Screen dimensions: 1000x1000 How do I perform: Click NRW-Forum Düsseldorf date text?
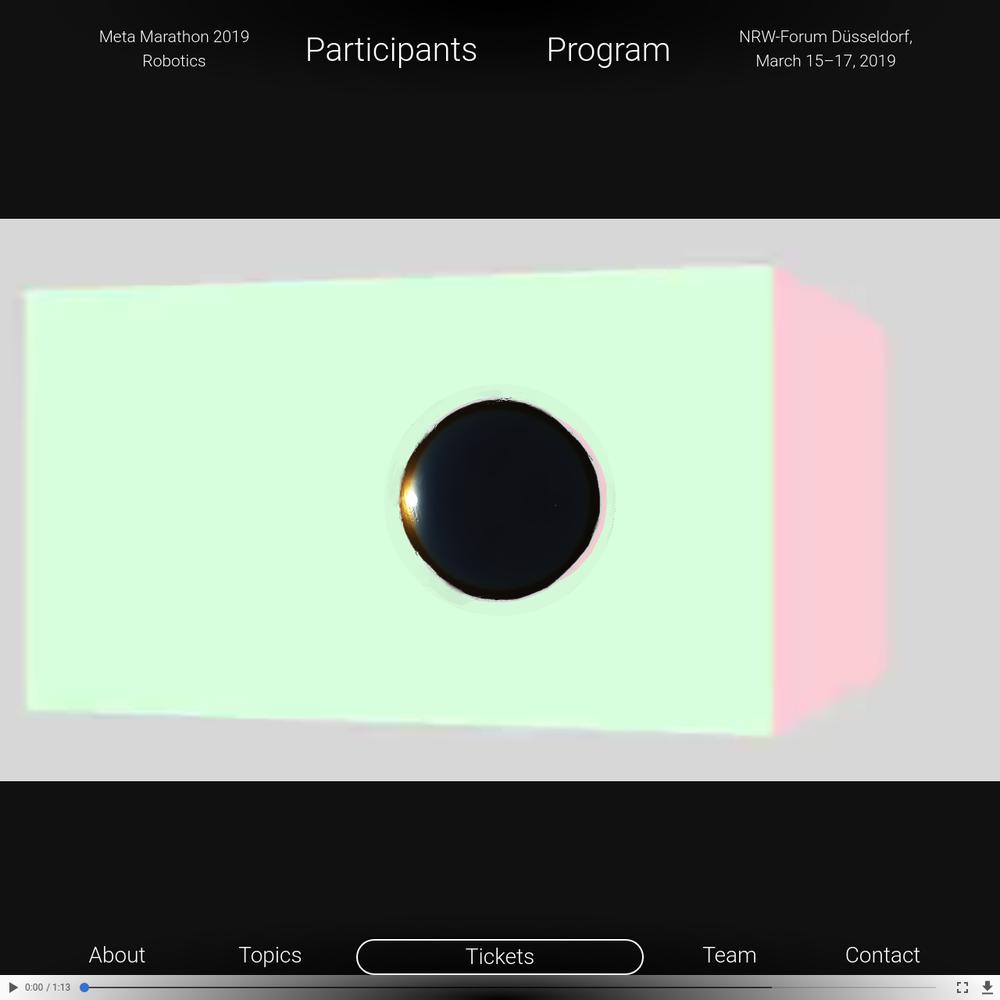tap(825, 48)
